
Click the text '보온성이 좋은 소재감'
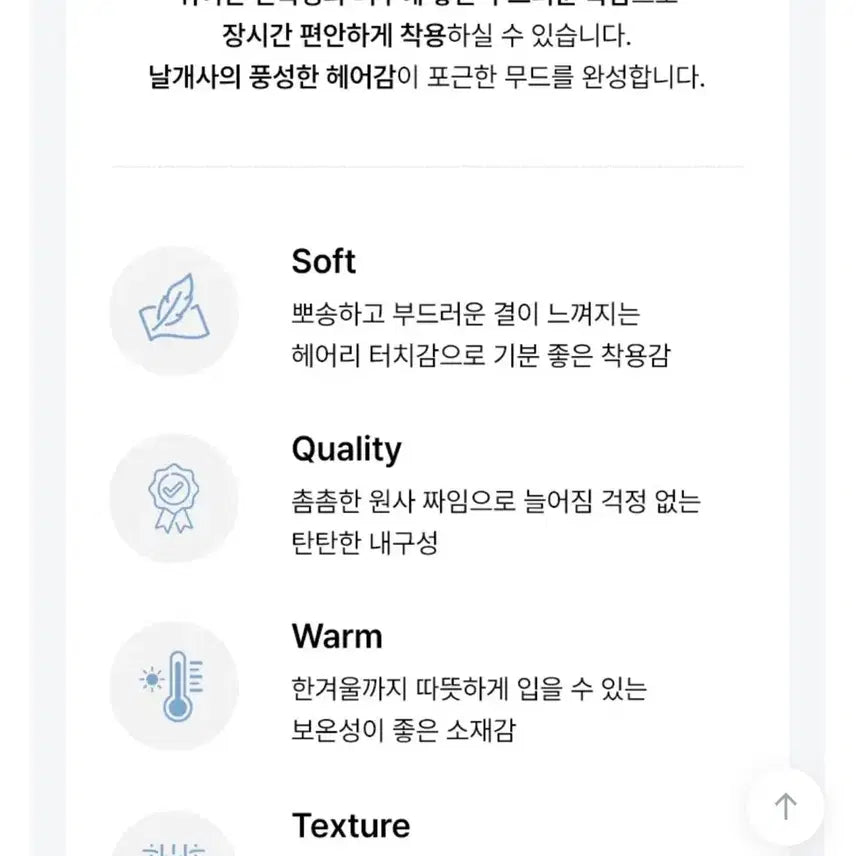[x=403, y=731]
